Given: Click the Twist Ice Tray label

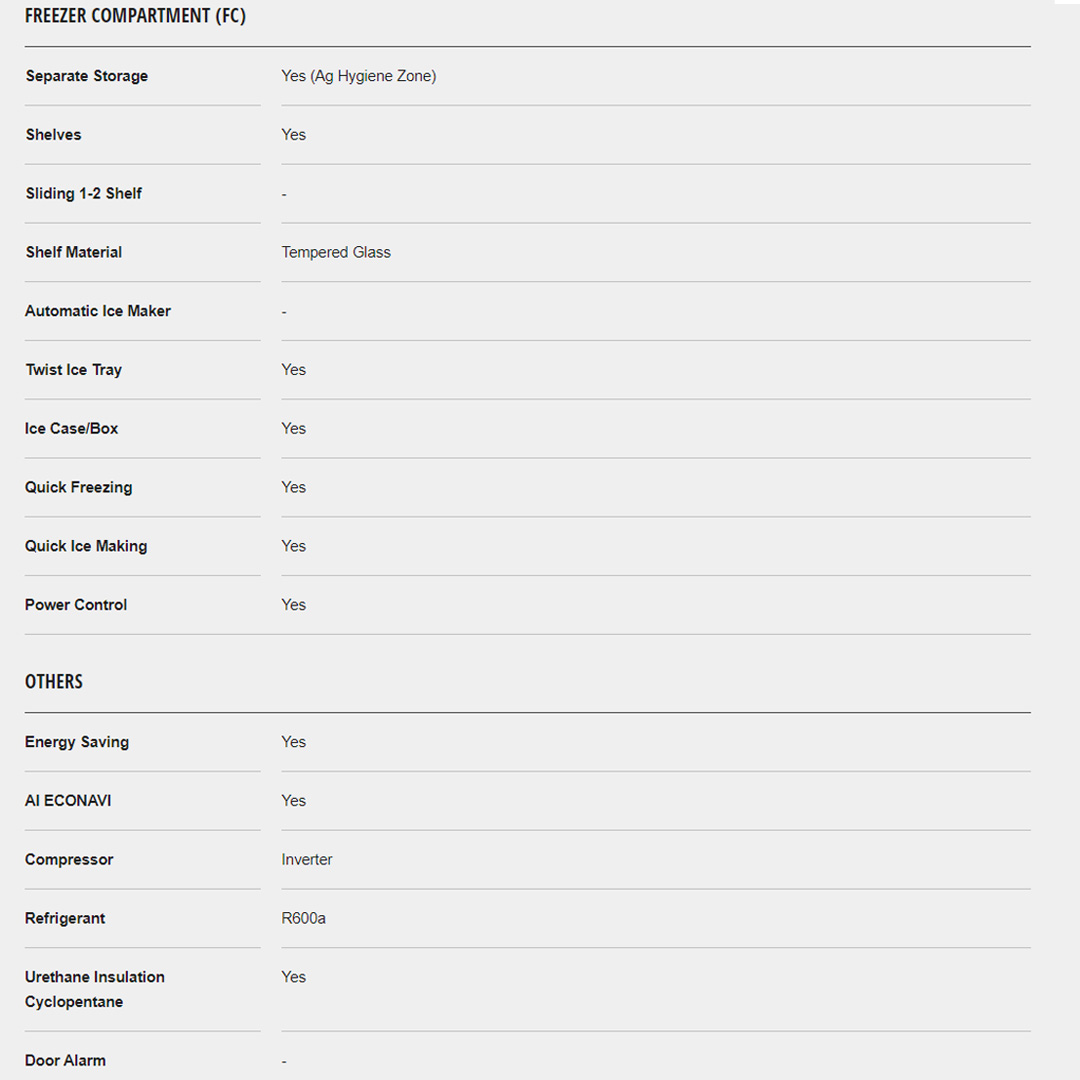Looking at the screenshot, I should pyautogui.click(x=74, y=370).
